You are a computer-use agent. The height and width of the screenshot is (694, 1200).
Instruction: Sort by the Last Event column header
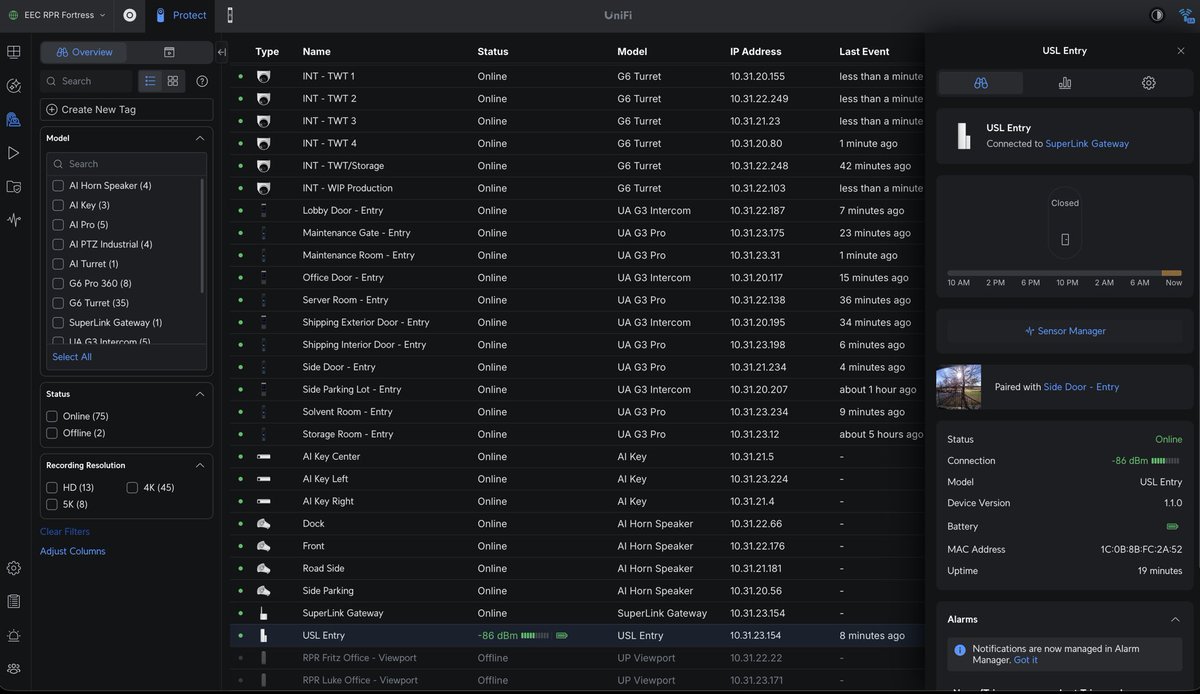point(864,52)
